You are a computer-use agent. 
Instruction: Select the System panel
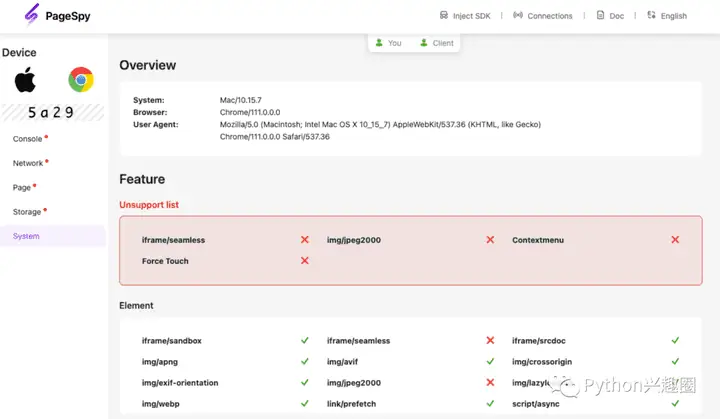click(x=53, y=236)
